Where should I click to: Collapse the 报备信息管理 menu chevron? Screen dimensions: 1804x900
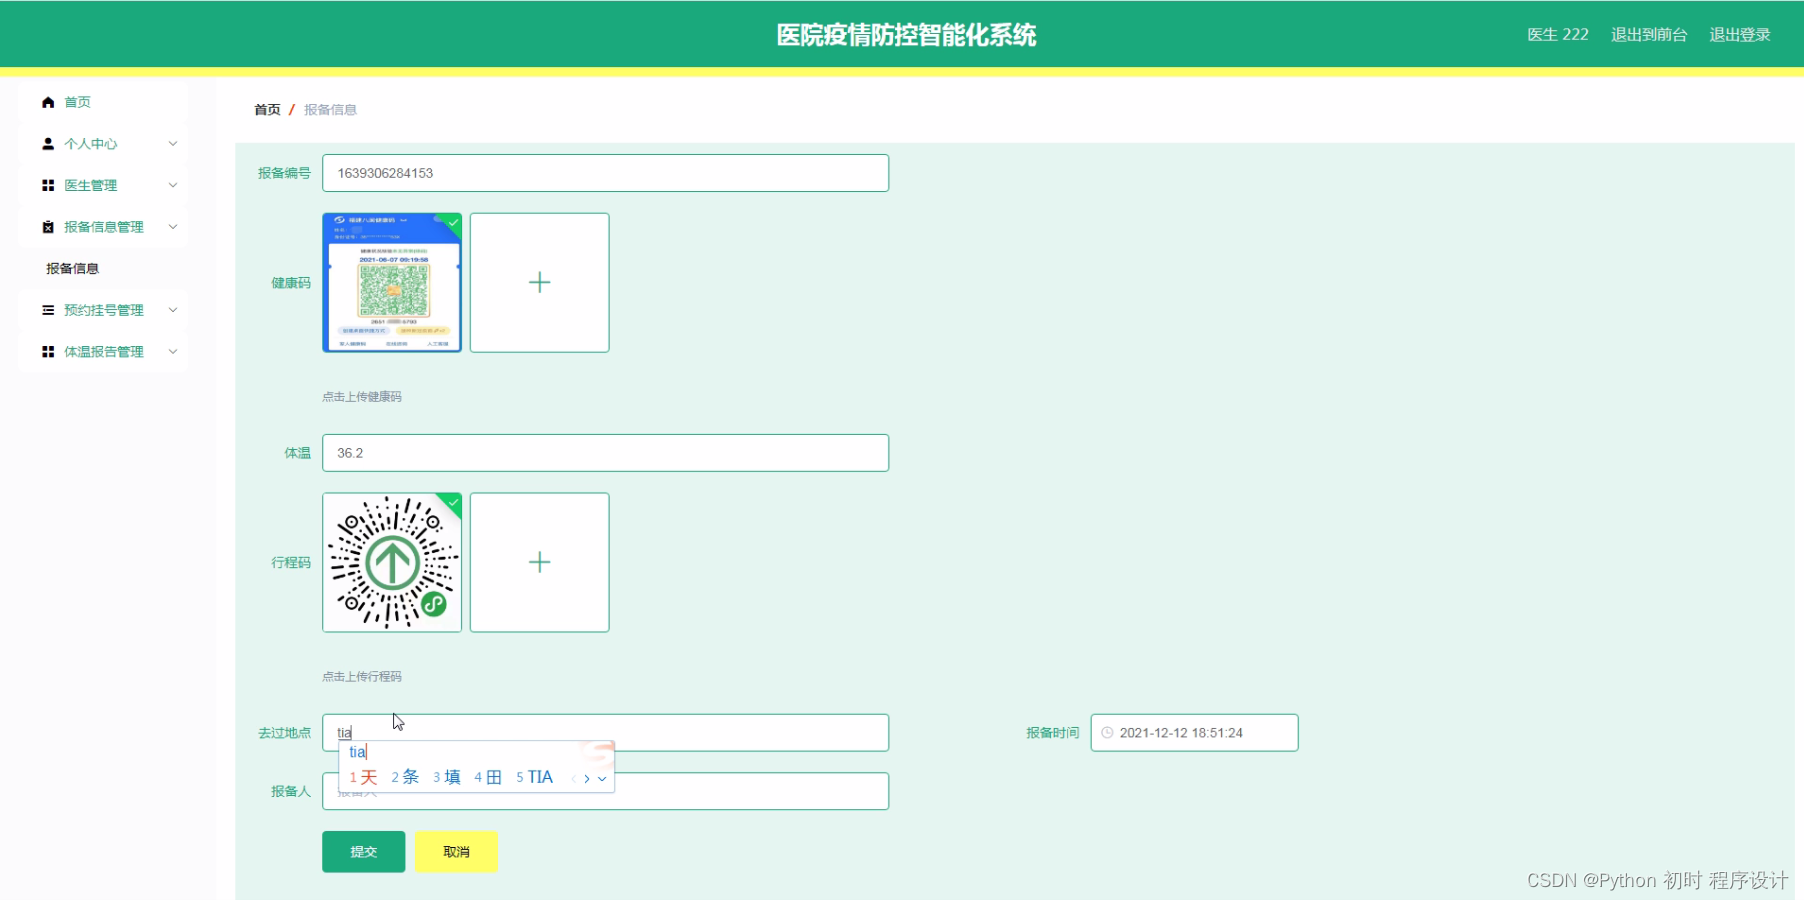pos(173,227)
